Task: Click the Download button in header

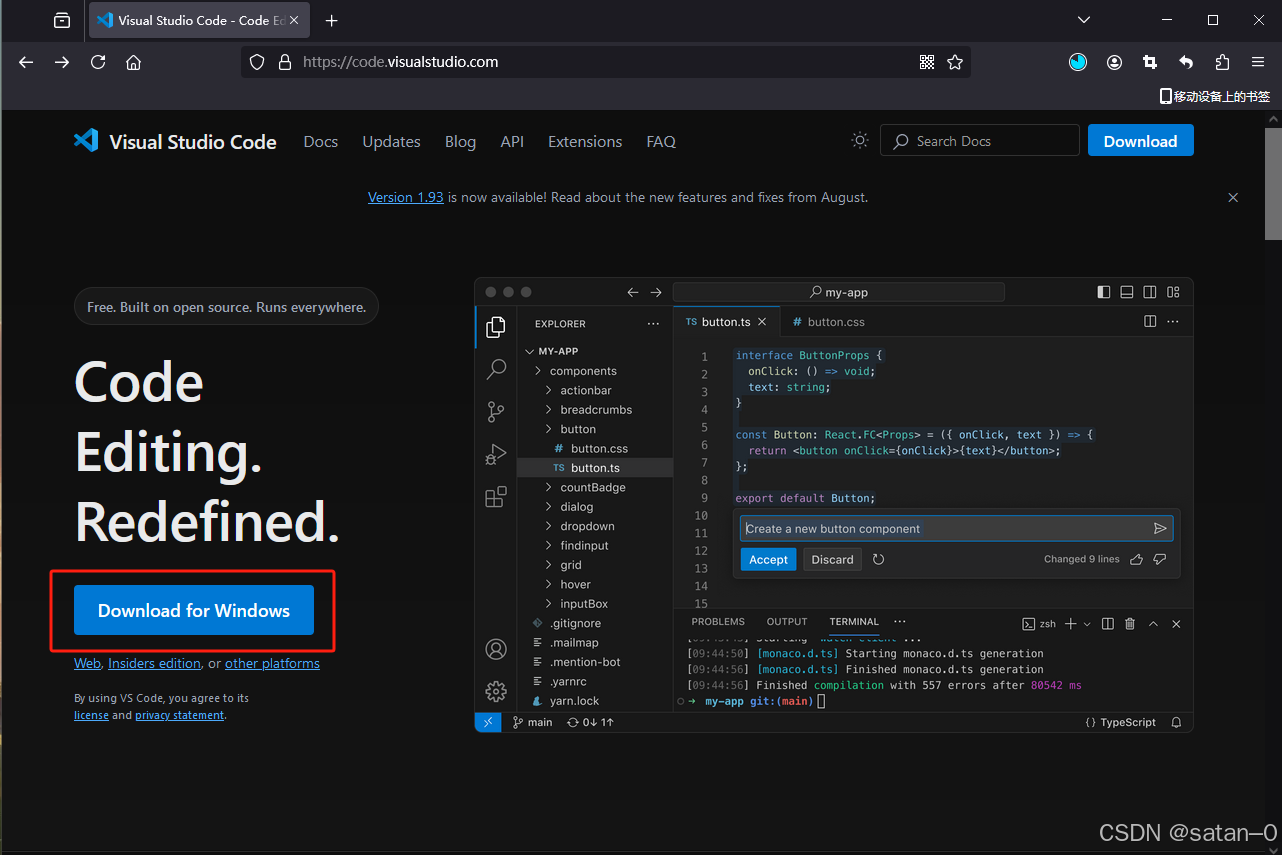Action: [1140, 141]
